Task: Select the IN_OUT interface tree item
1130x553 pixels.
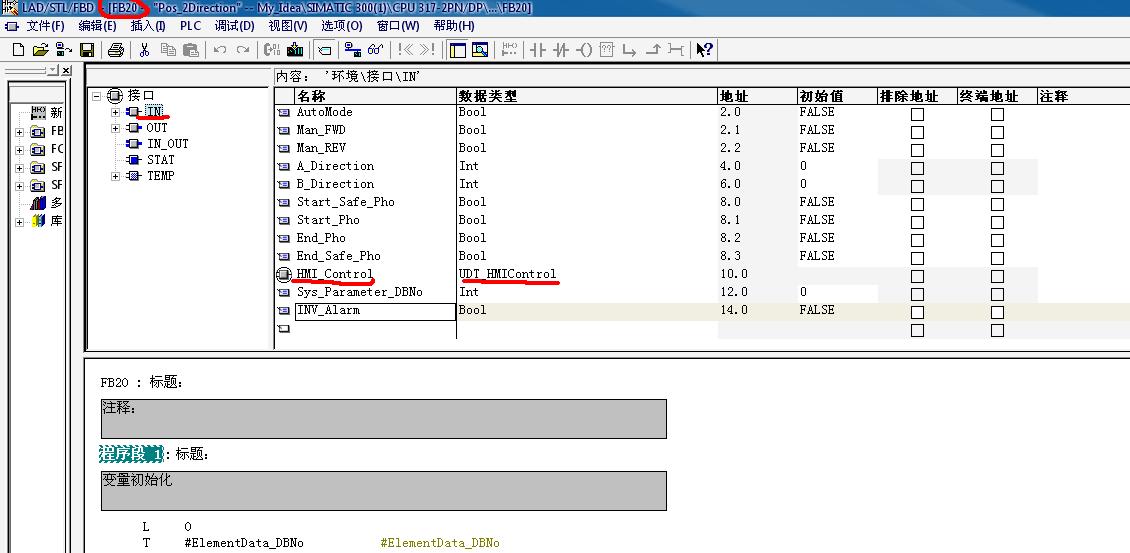Action: pos(167,144)
